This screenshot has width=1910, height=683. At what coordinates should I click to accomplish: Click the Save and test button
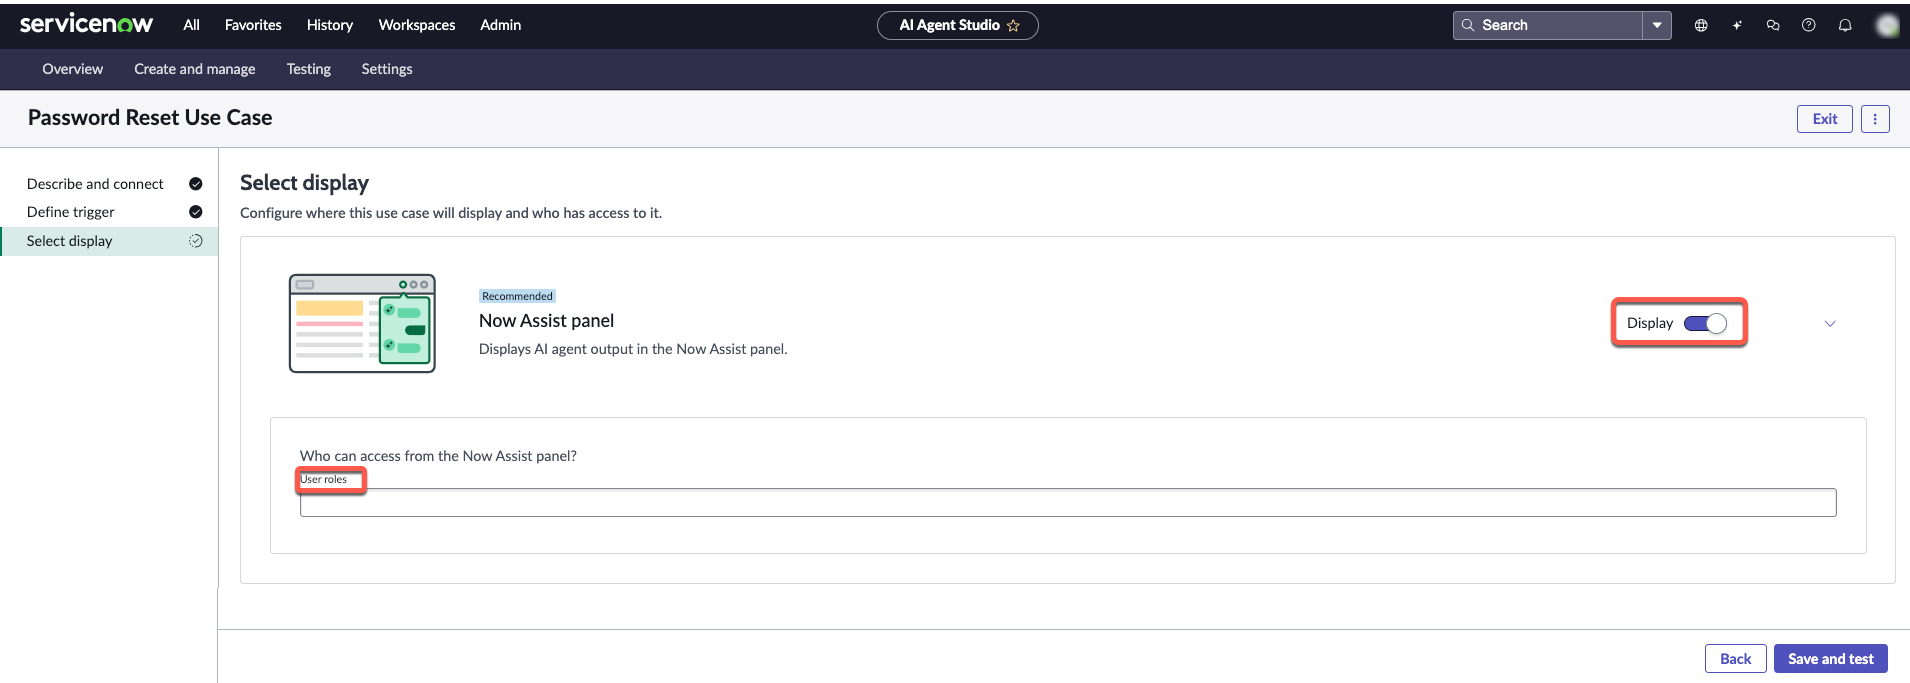point(1831,659)
